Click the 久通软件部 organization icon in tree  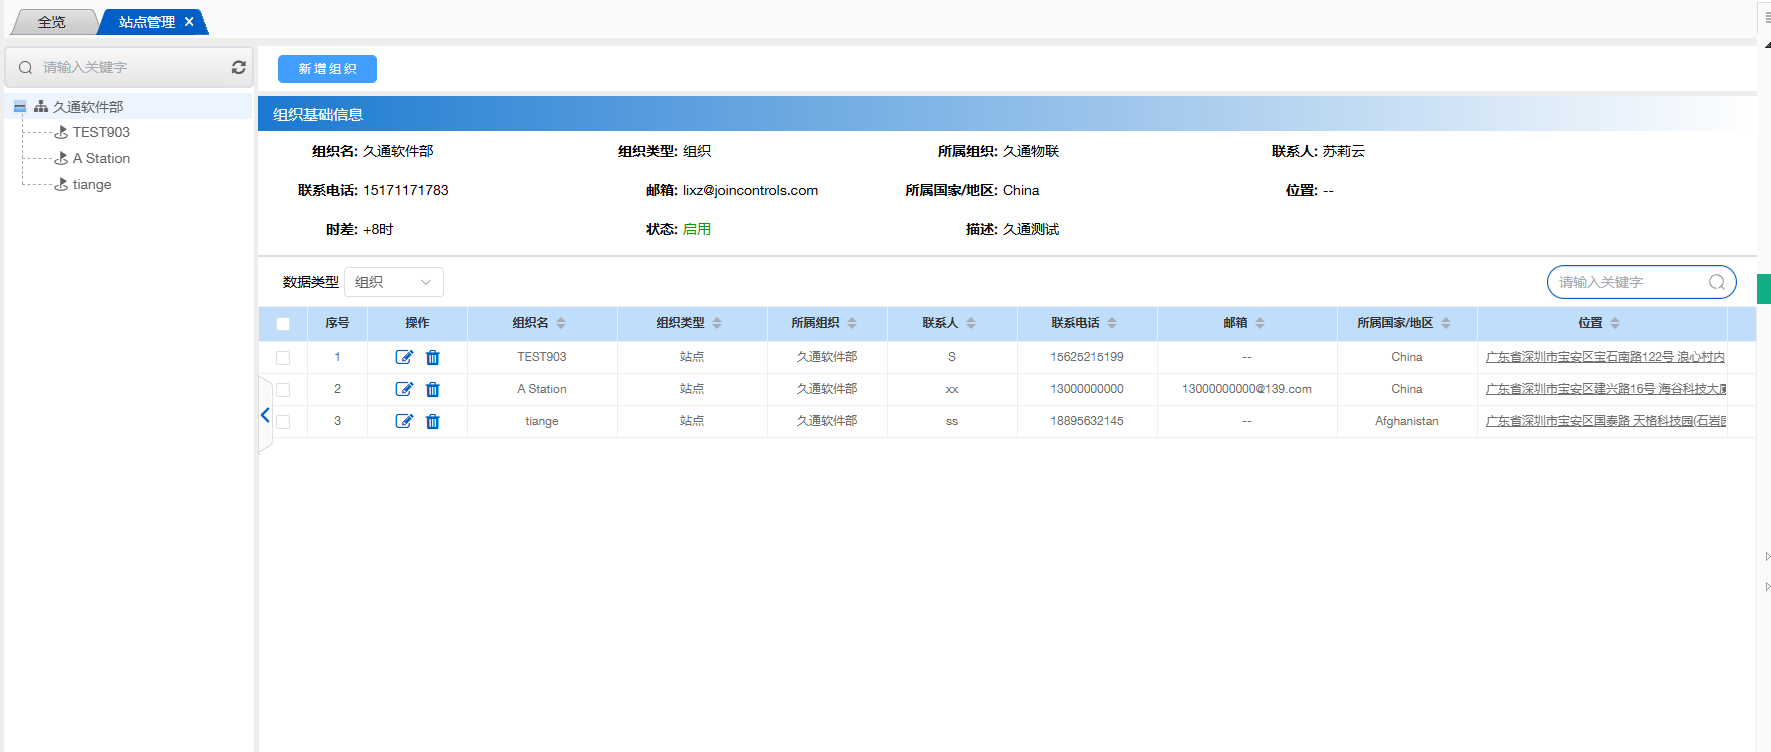pos(41,106)
